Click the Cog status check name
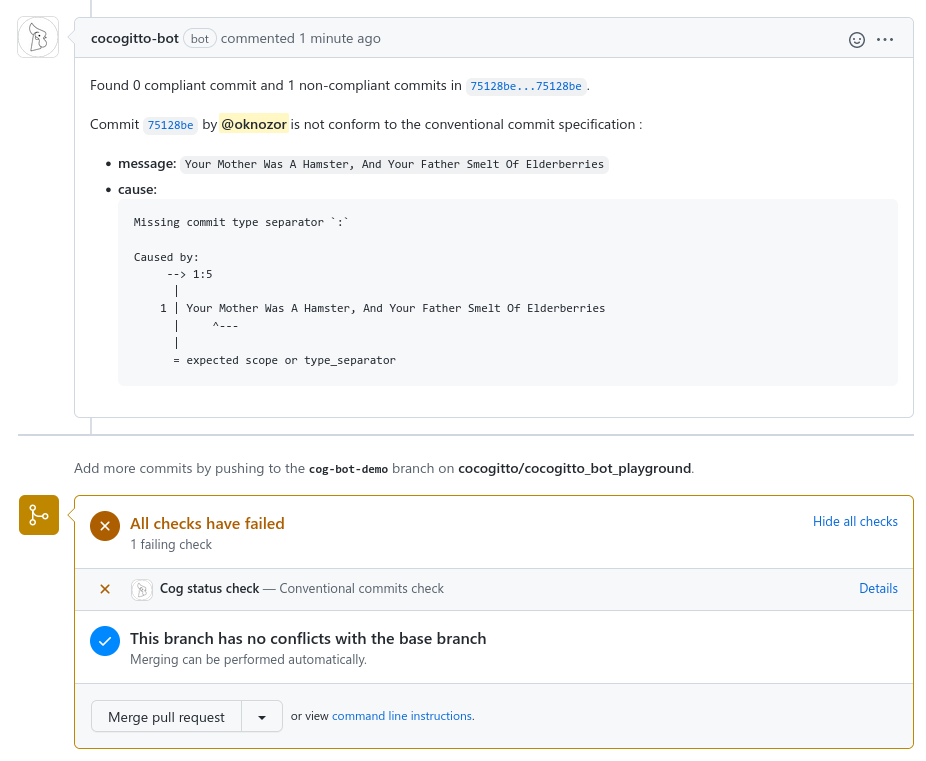 point(209,589)
